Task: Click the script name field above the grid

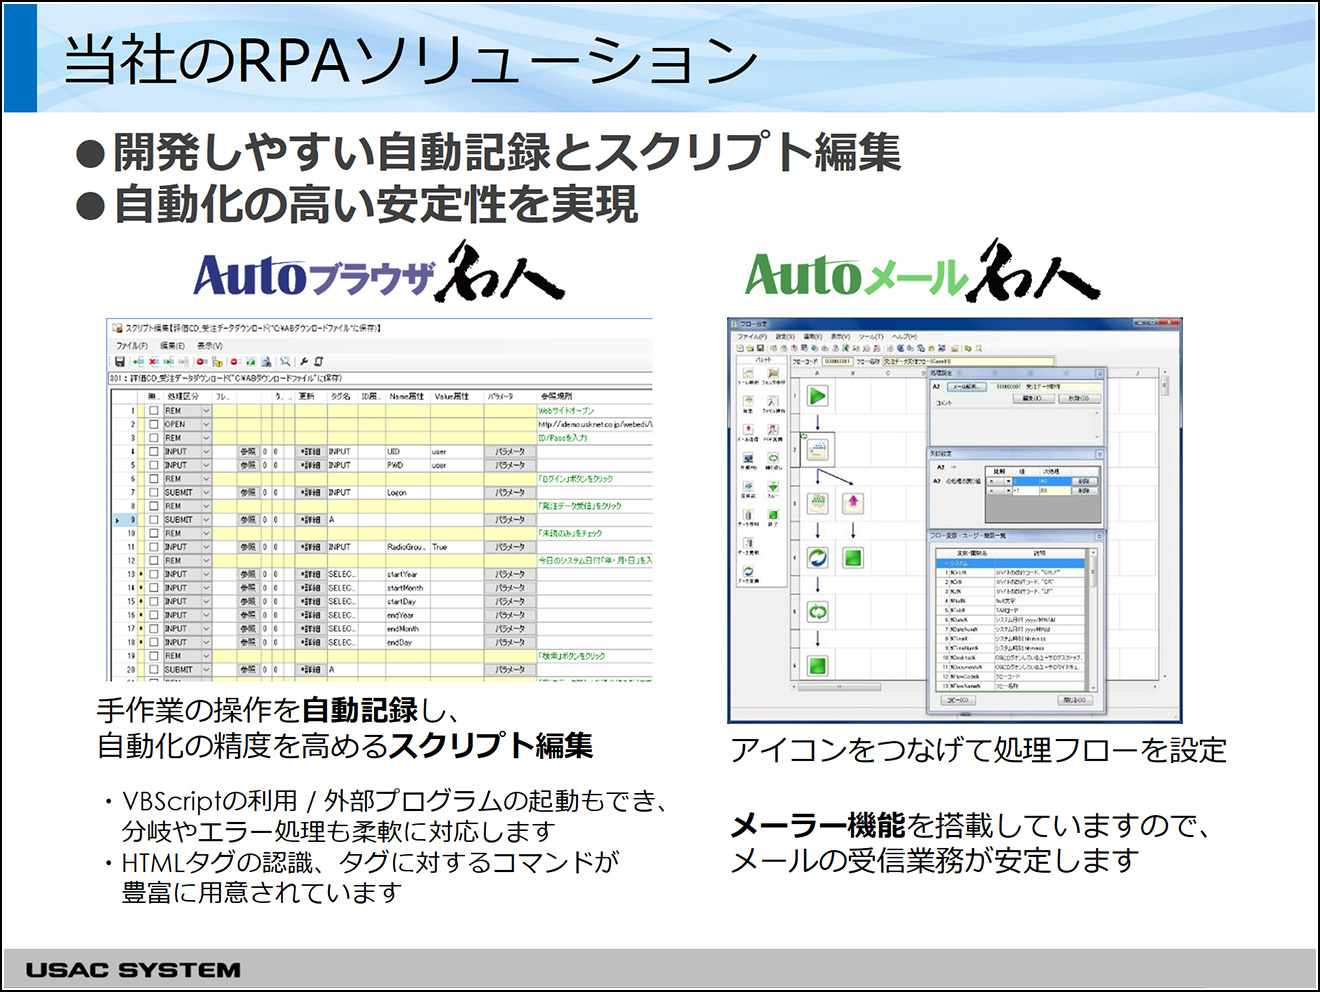Action: coord(380,378)
